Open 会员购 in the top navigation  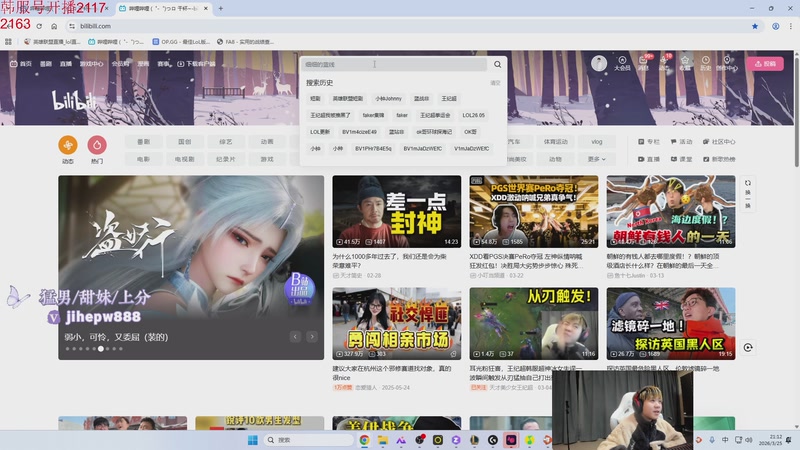point(120,64)
